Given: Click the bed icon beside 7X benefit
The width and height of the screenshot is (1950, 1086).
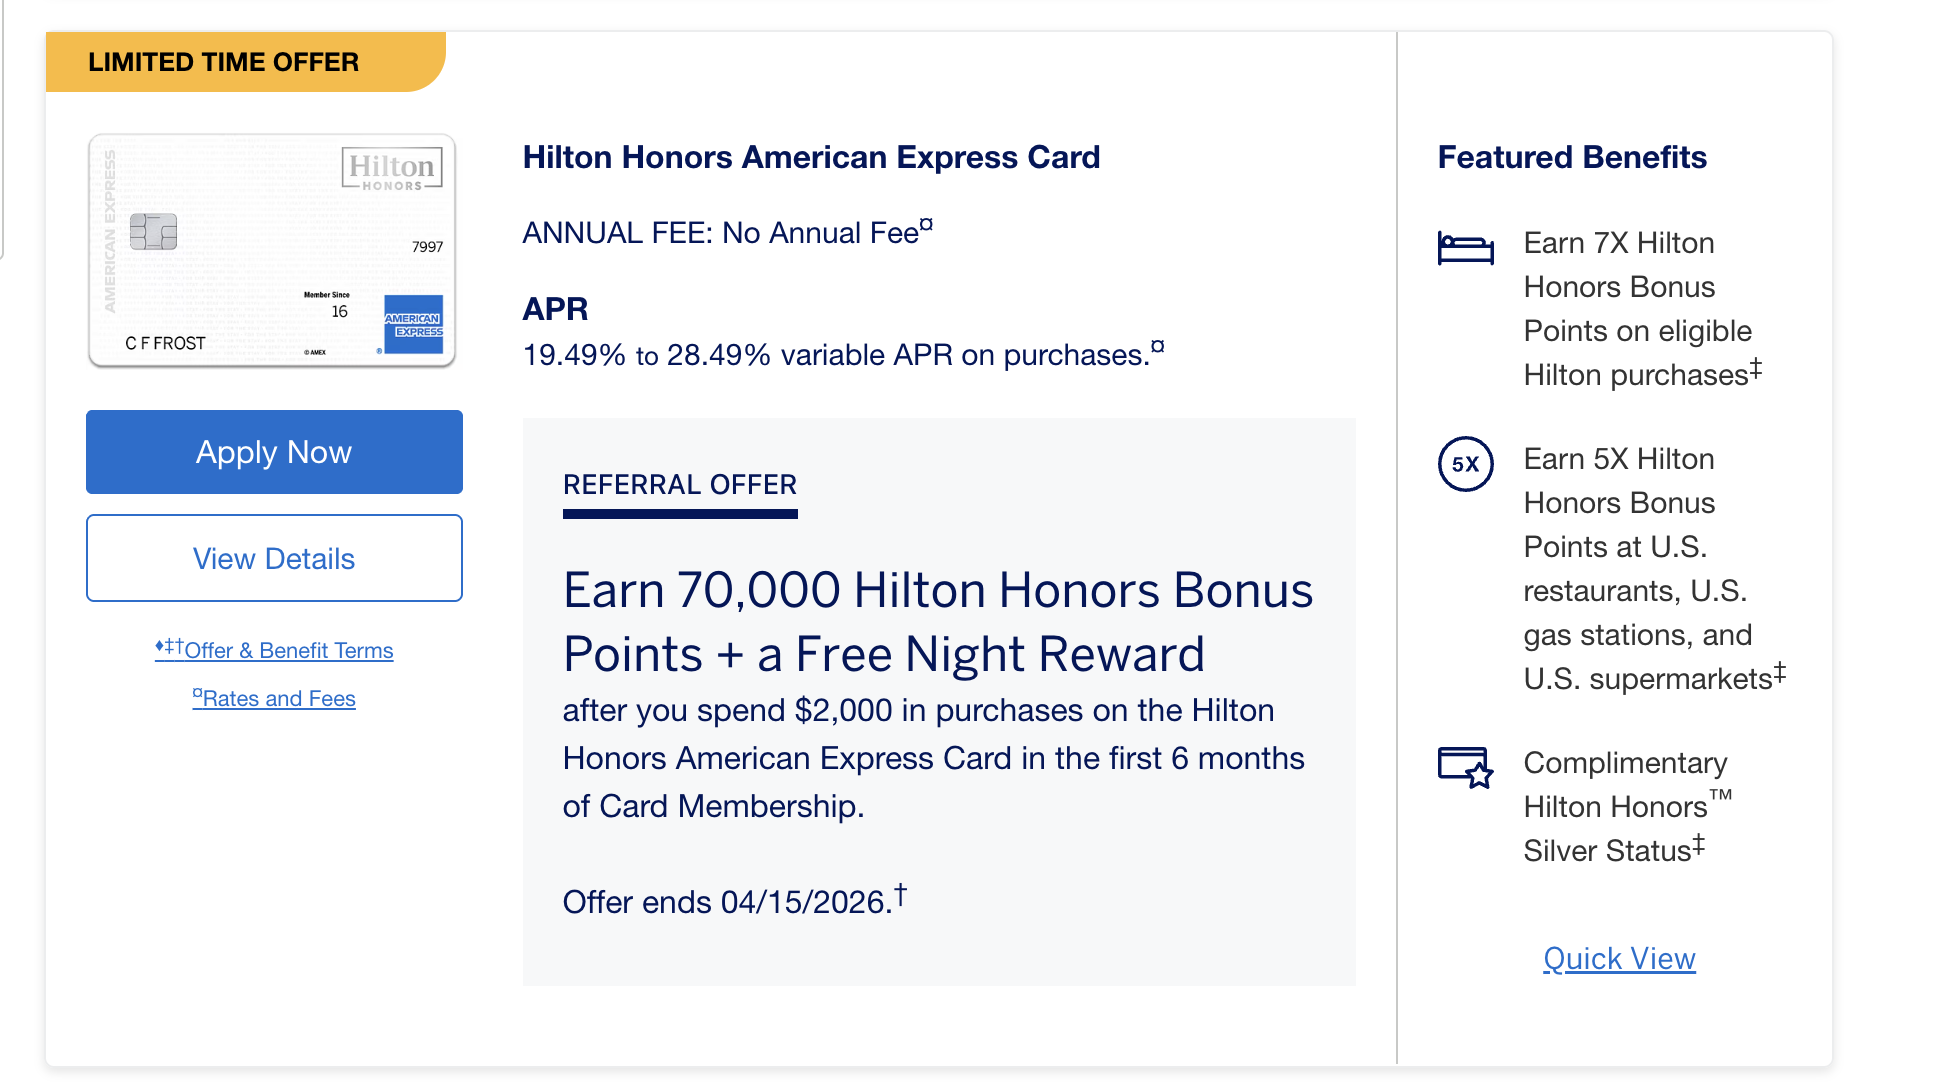Looking at the screenshot, I should tap(1465, 247).
